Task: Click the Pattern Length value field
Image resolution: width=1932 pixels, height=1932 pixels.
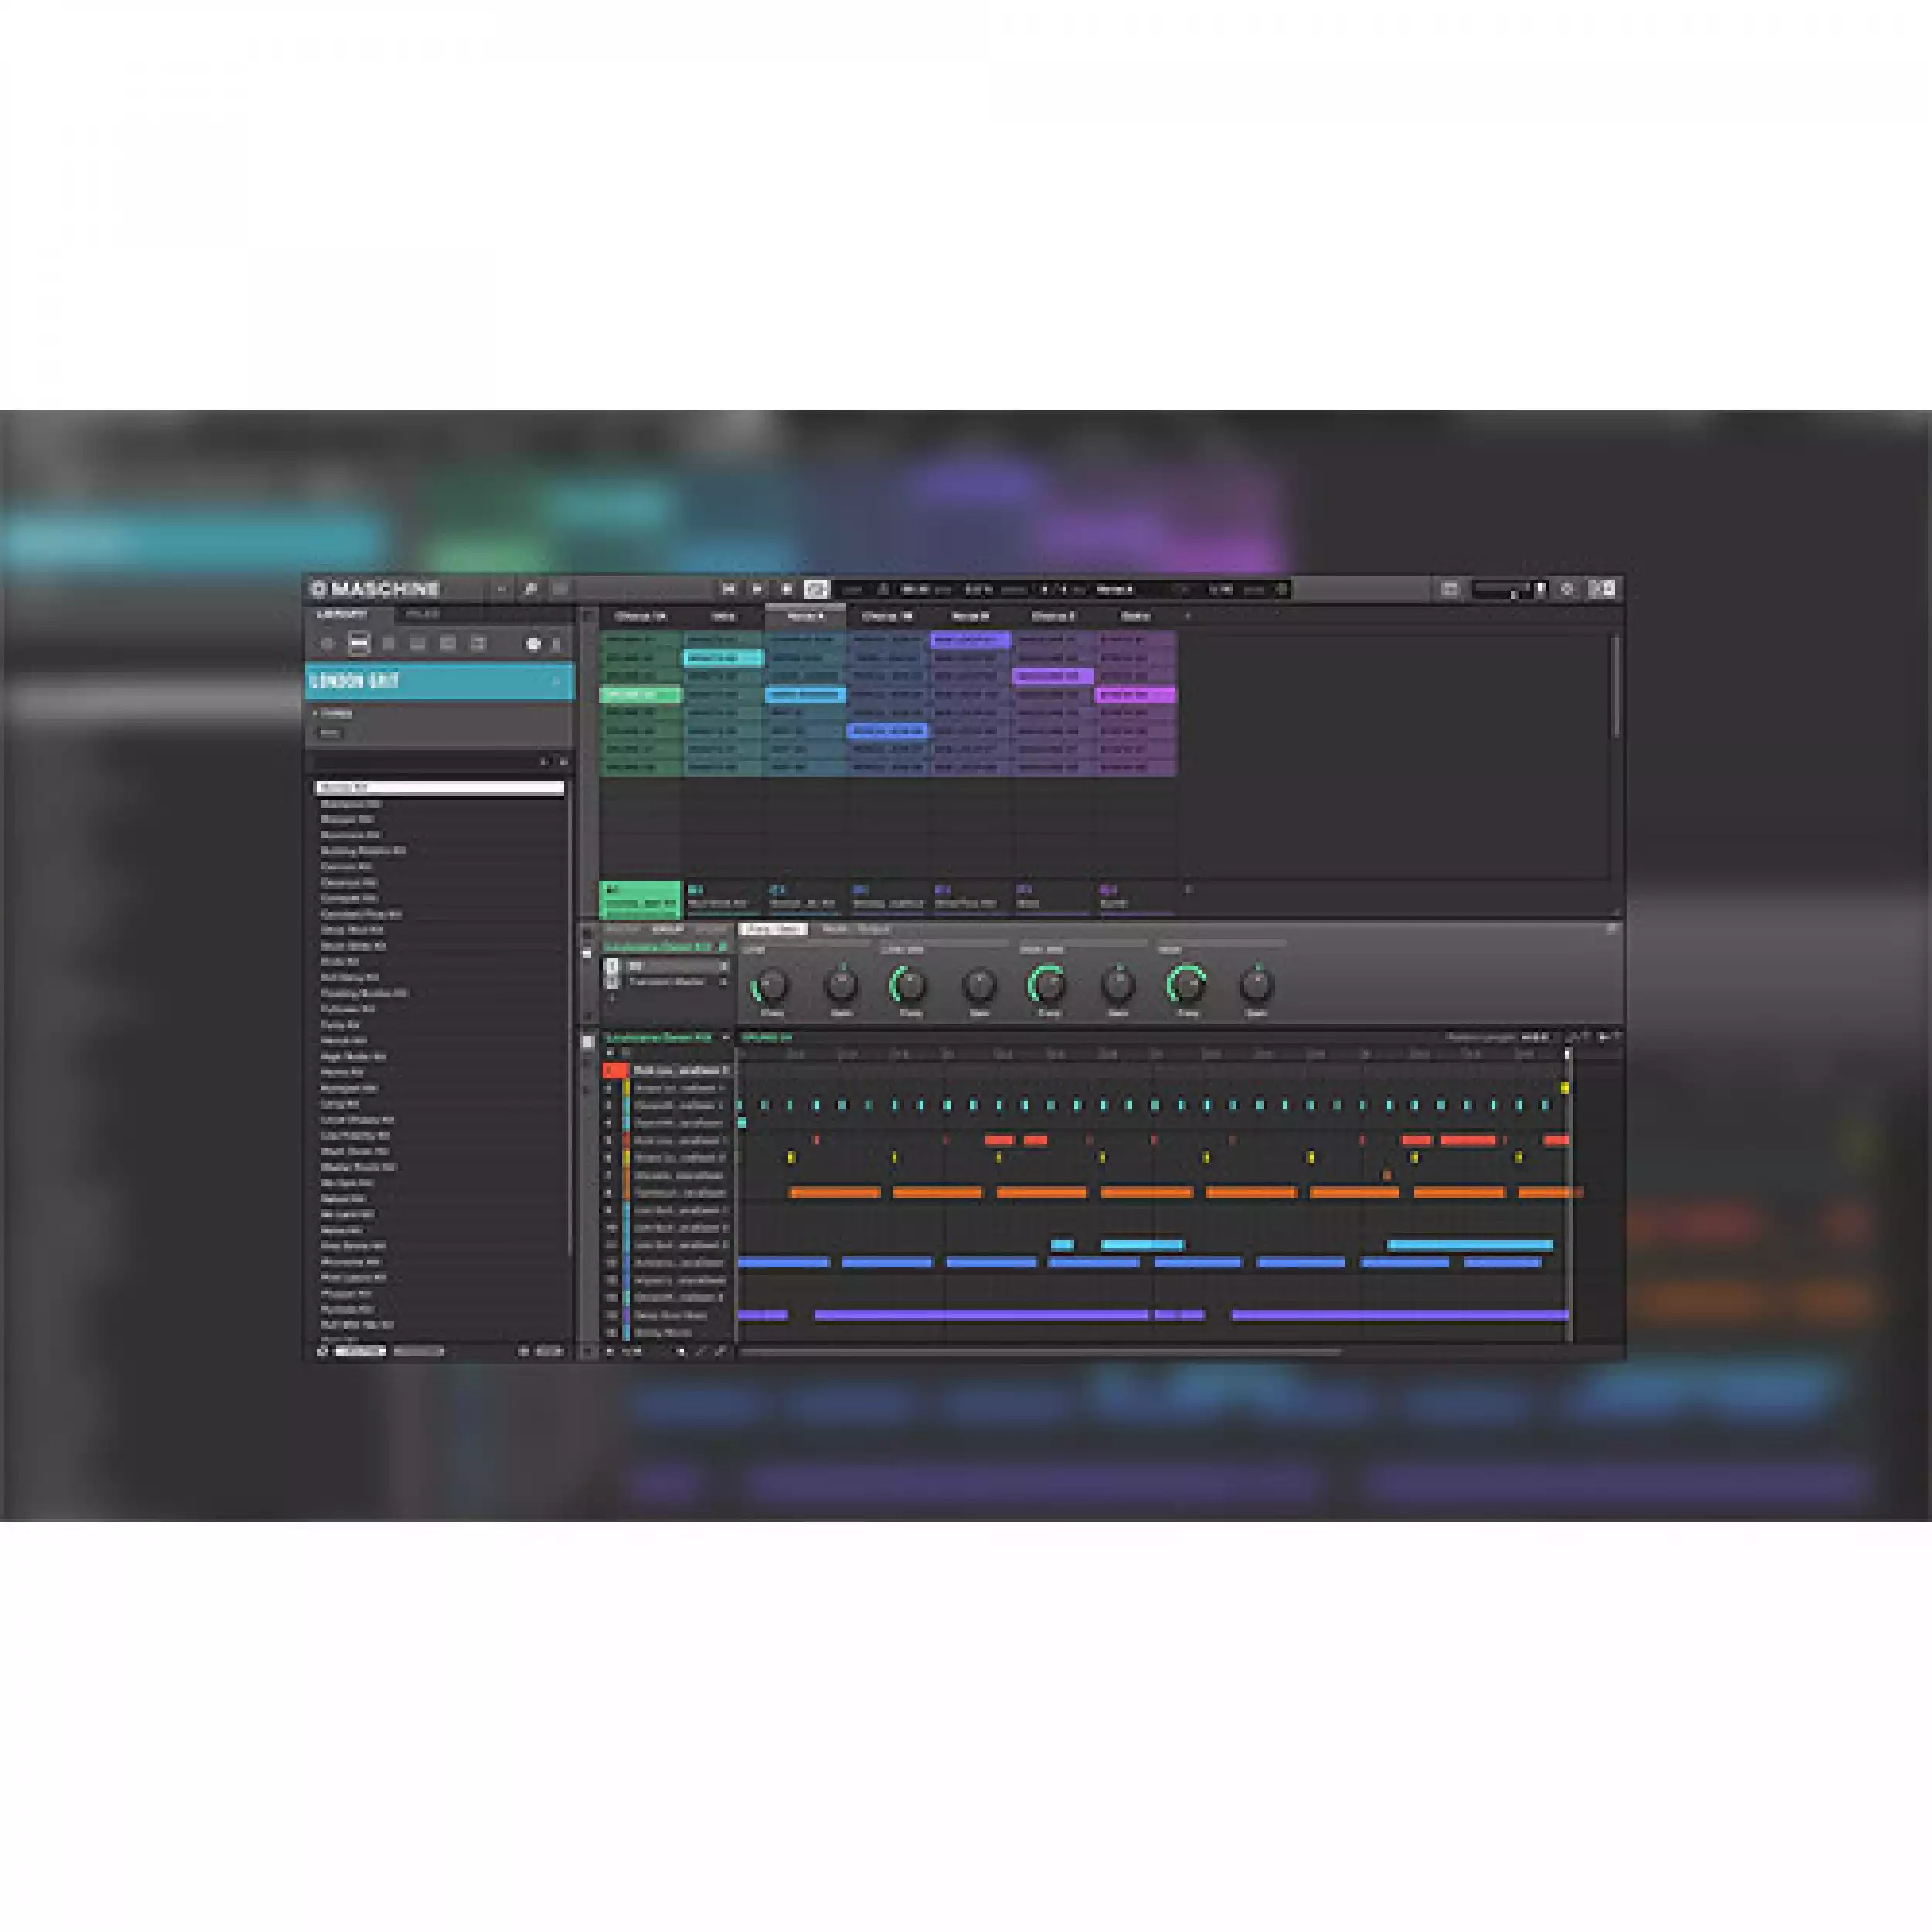Action: [x=1535, y=1038]
